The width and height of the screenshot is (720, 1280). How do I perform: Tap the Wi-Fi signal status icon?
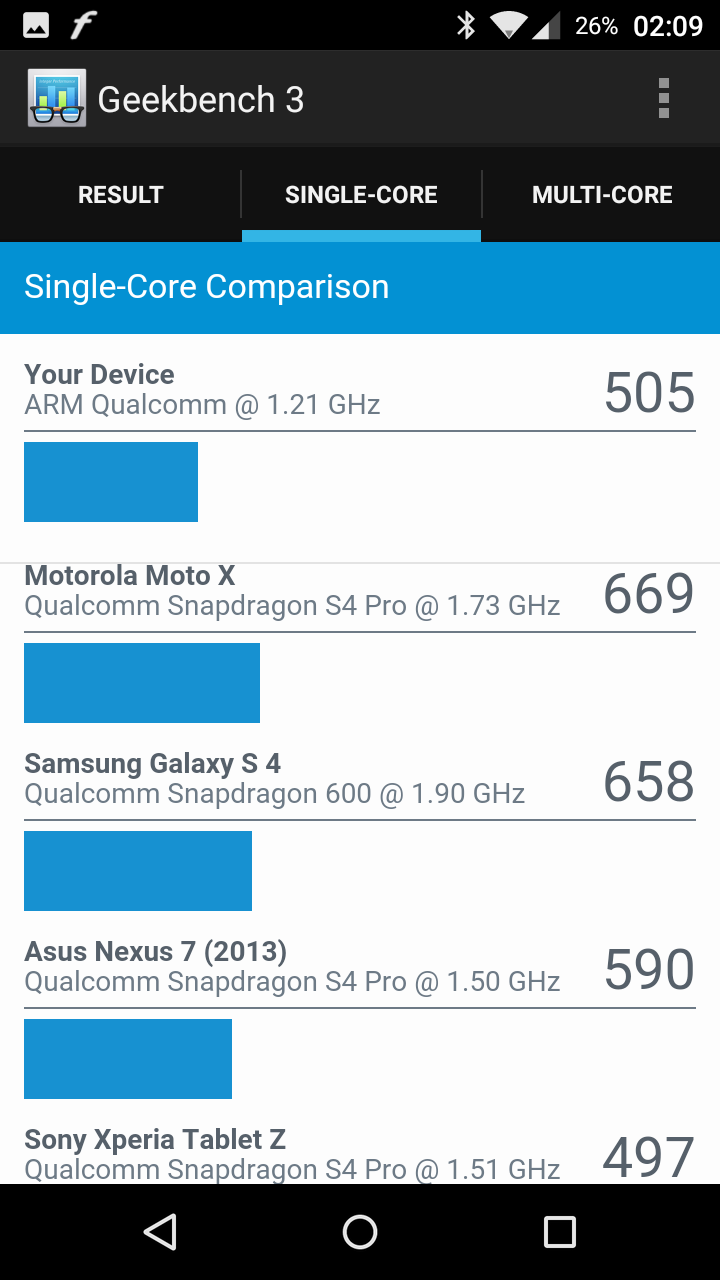[x=508, y=26]
